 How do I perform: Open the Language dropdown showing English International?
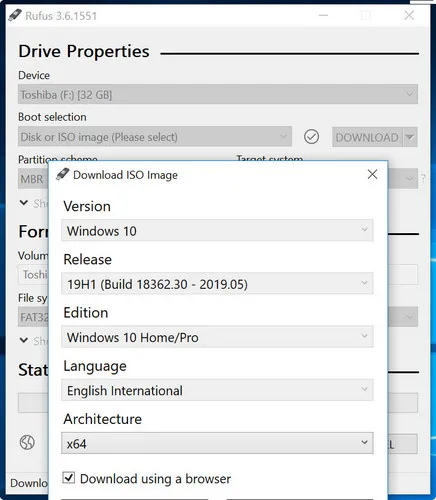point(217,390)
